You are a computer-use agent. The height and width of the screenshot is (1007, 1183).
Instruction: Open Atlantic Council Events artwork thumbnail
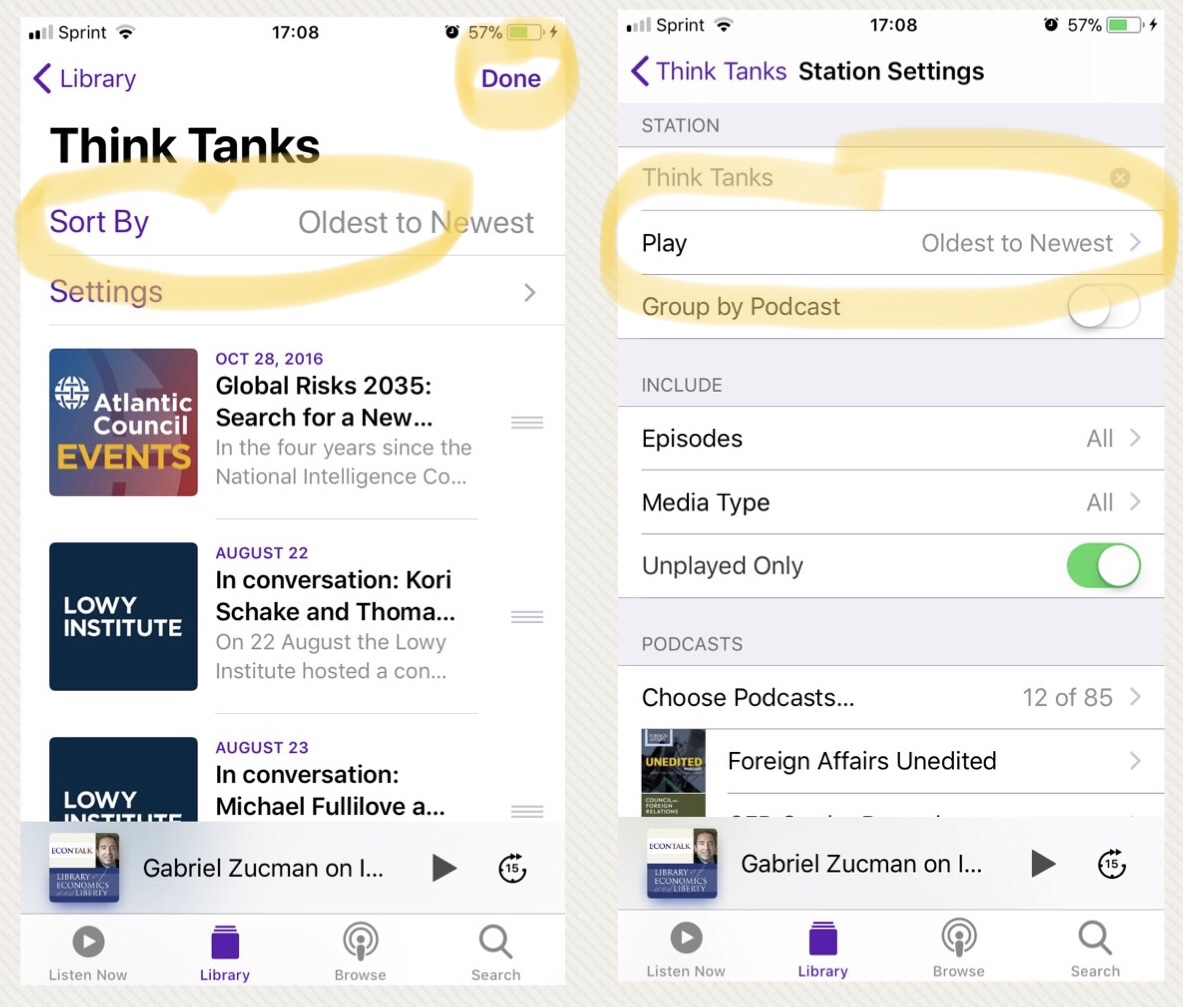(x=123, y=422)
